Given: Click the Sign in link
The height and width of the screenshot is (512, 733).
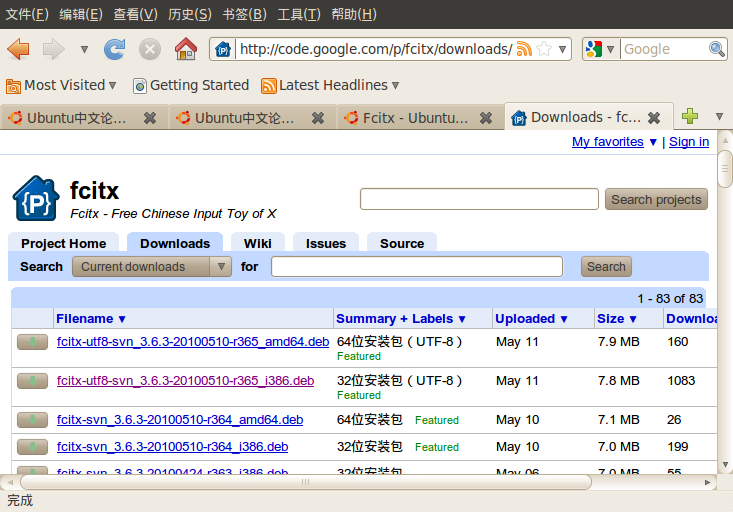Looking at the screenshot, I should click(689, 142).
